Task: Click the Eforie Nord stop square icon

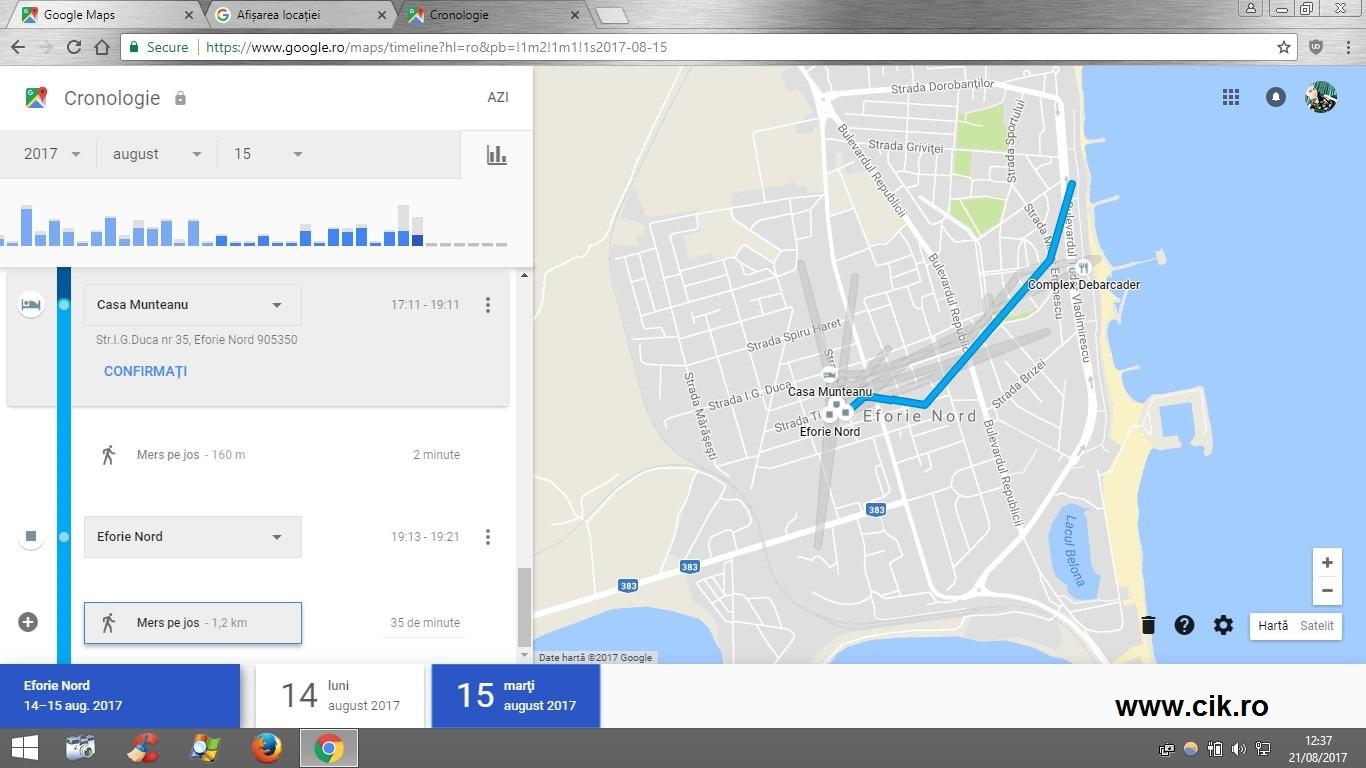Action: point(31,537)
